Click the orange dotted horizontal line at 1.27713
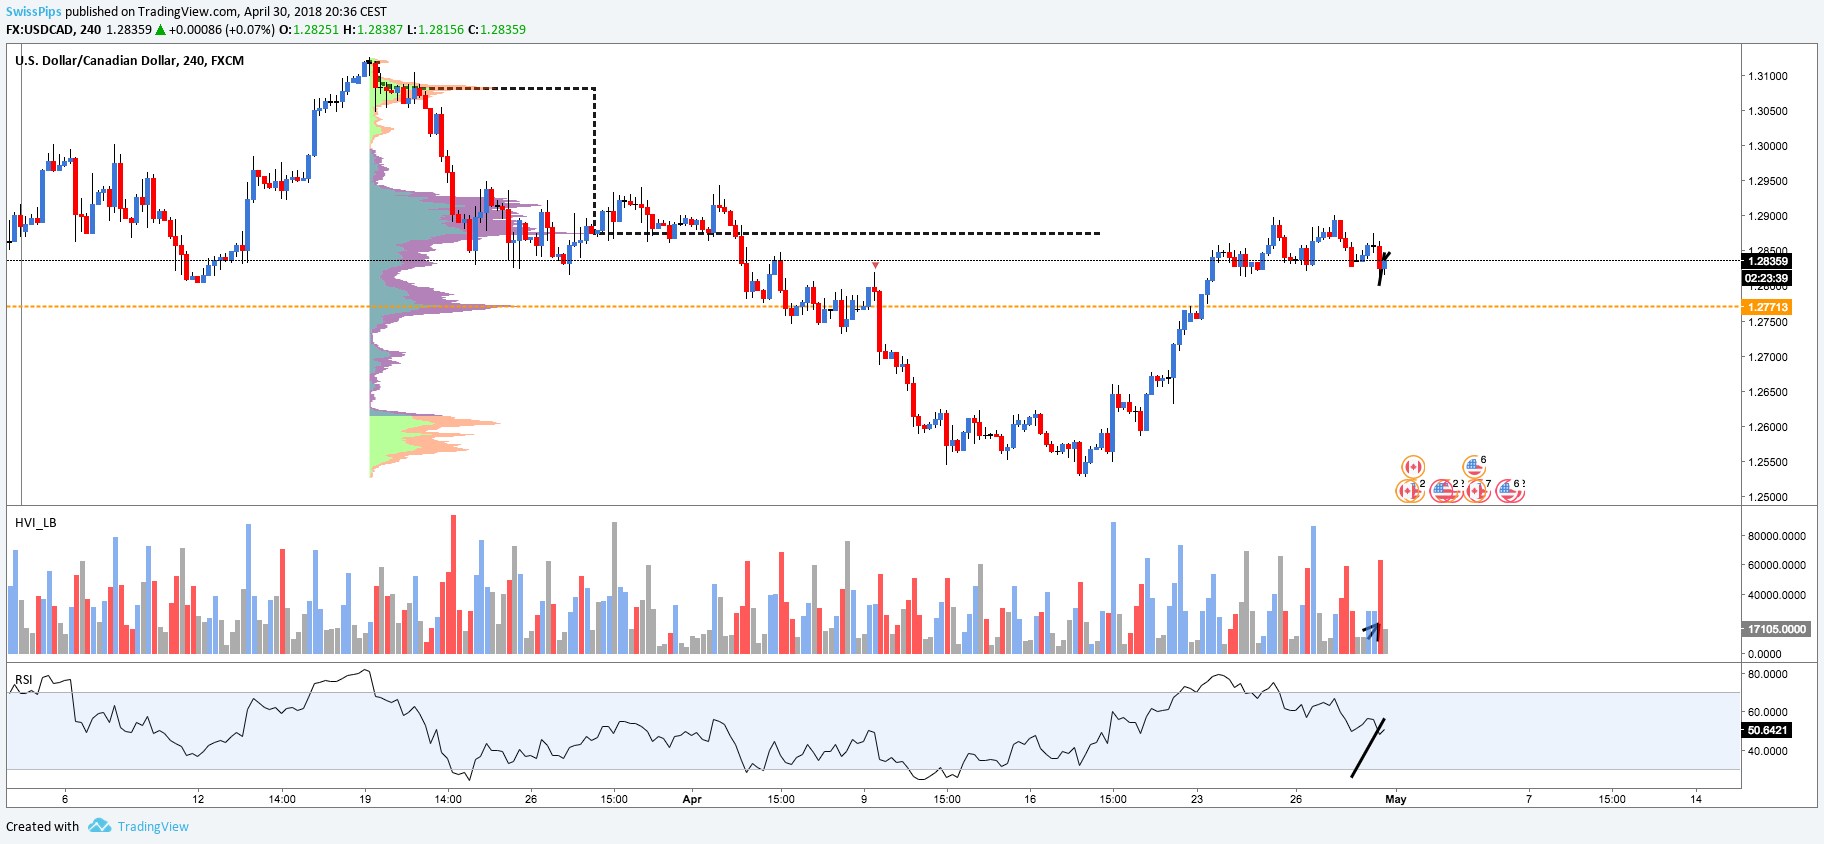This screenshot has height=844, width=1824. (x=873, y=307)
